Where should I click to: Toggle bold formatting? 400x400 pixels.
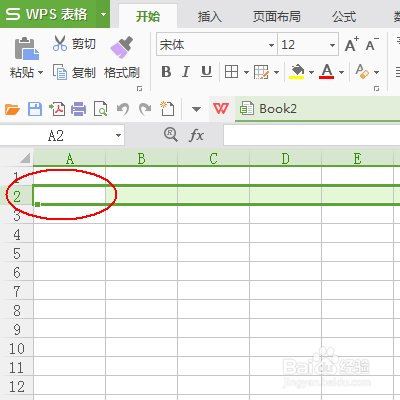(x=166, y=72)
